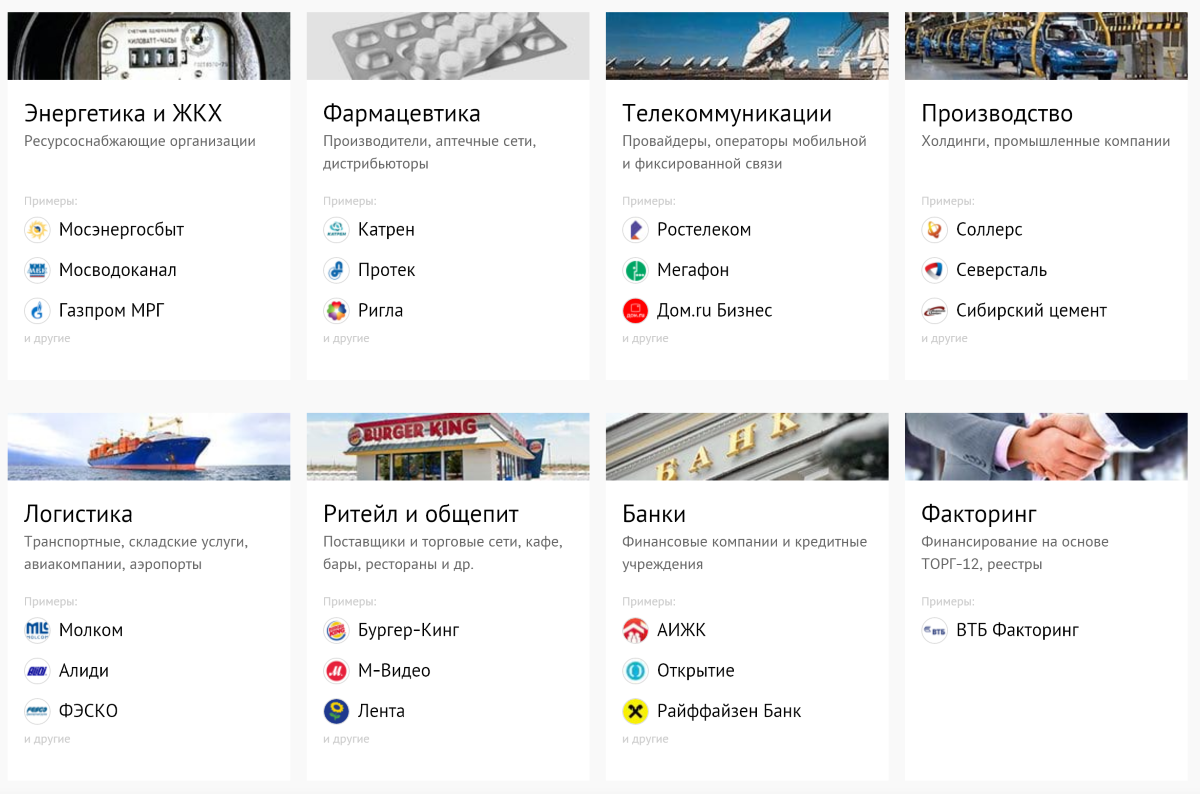This screenshot has width=1200, height=794.
Task: Click the ФЭСКО logo icon
Action: (37, 712)
